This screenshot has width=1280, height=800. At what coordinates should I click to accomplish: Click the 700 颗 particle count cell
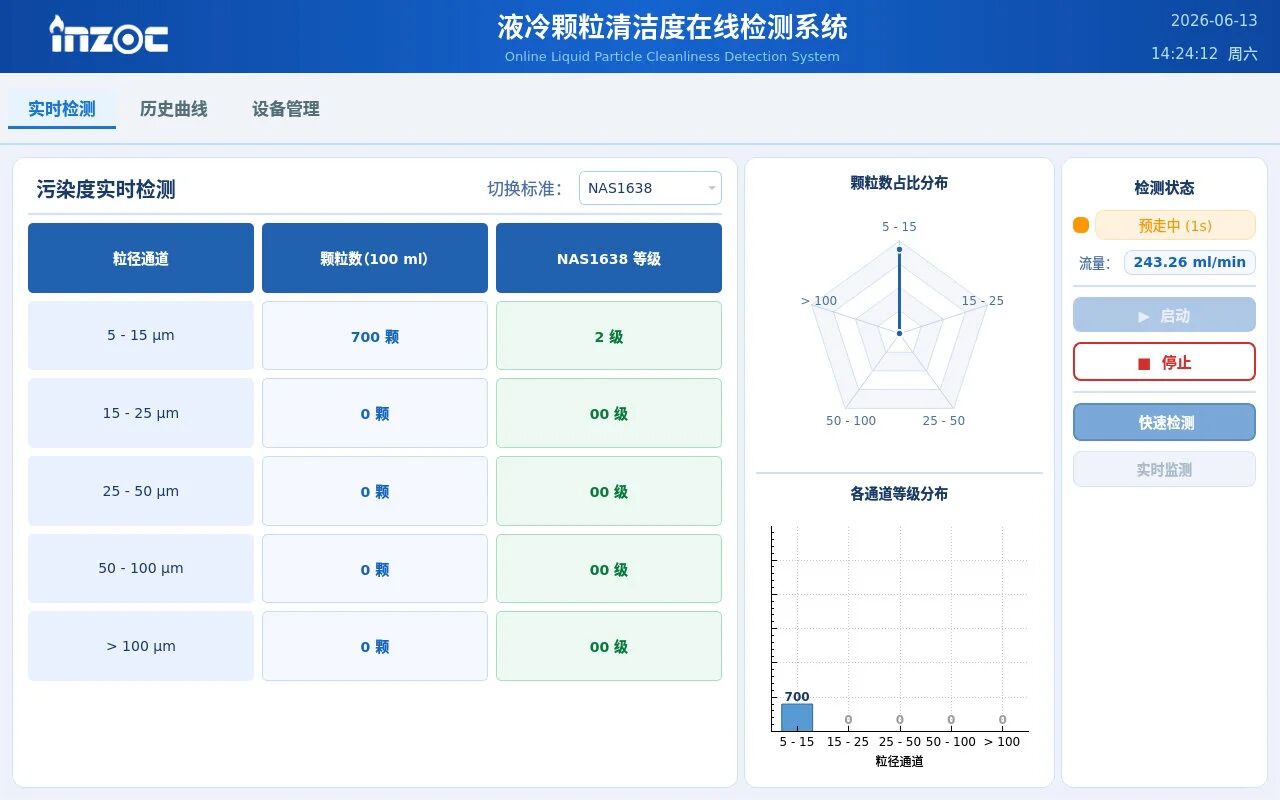375,336
